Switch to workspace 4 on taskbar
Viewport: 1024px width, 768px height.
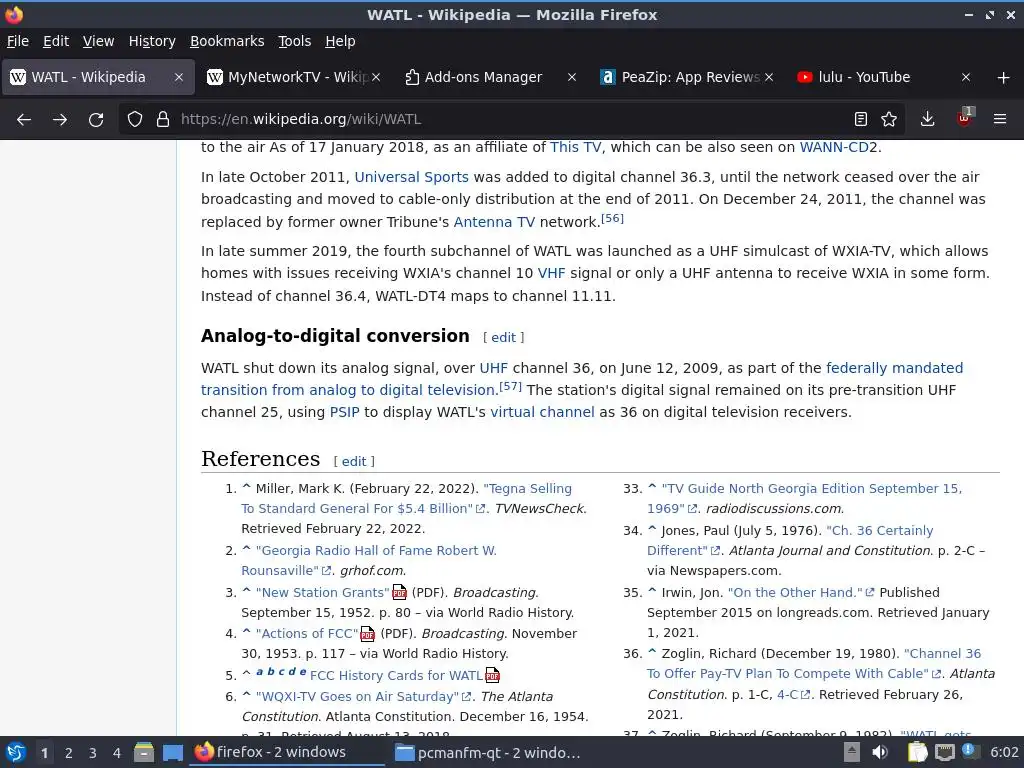tap(117, 753)
